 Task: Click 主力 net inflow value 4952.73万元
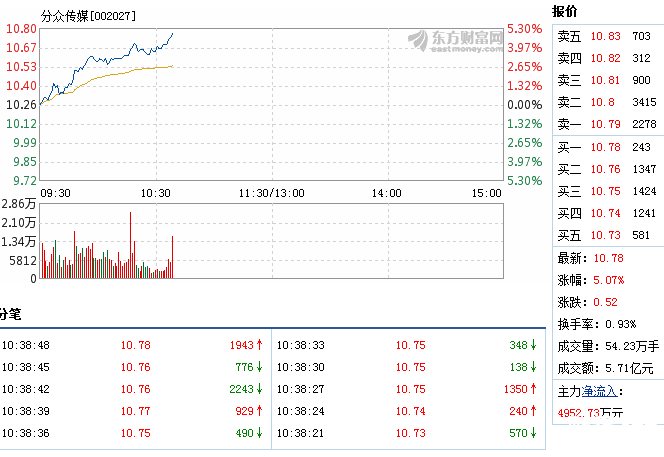[590, 413]
